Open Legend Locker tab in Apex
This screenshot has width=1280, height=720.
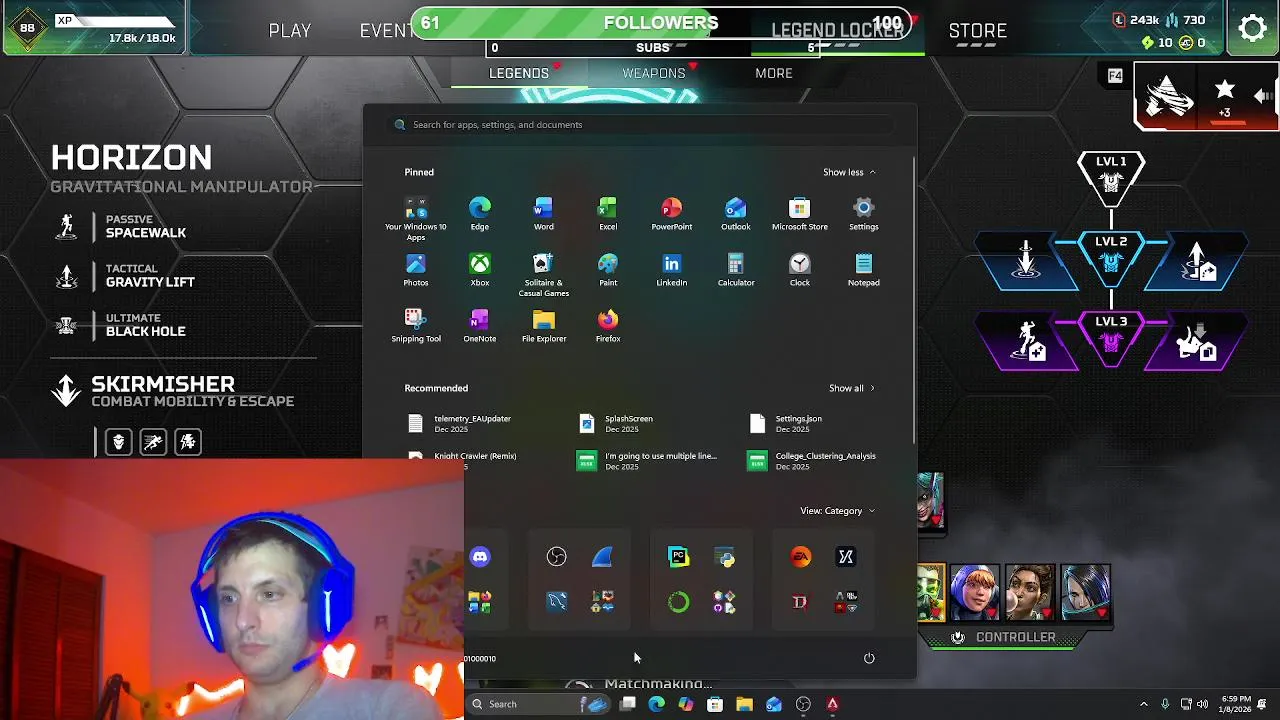[x=838, y=31]
